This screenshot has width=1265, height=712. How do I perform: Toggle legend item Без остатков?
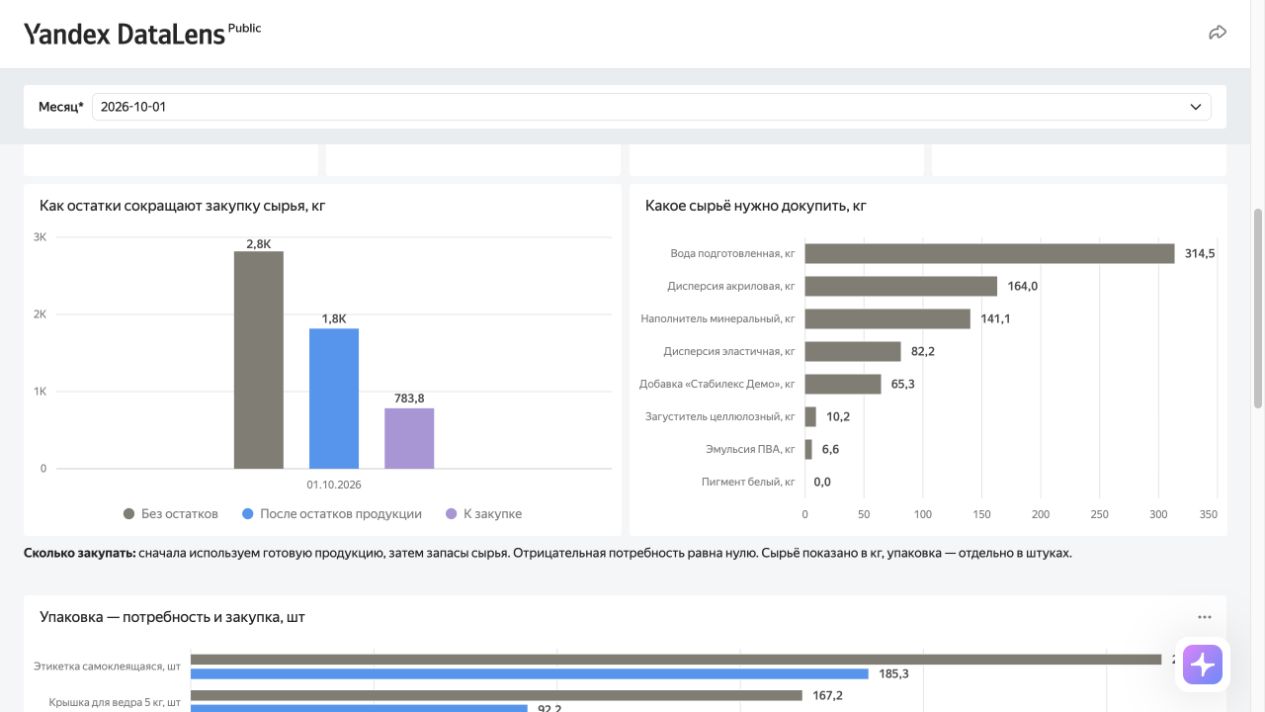pos(170,514)
